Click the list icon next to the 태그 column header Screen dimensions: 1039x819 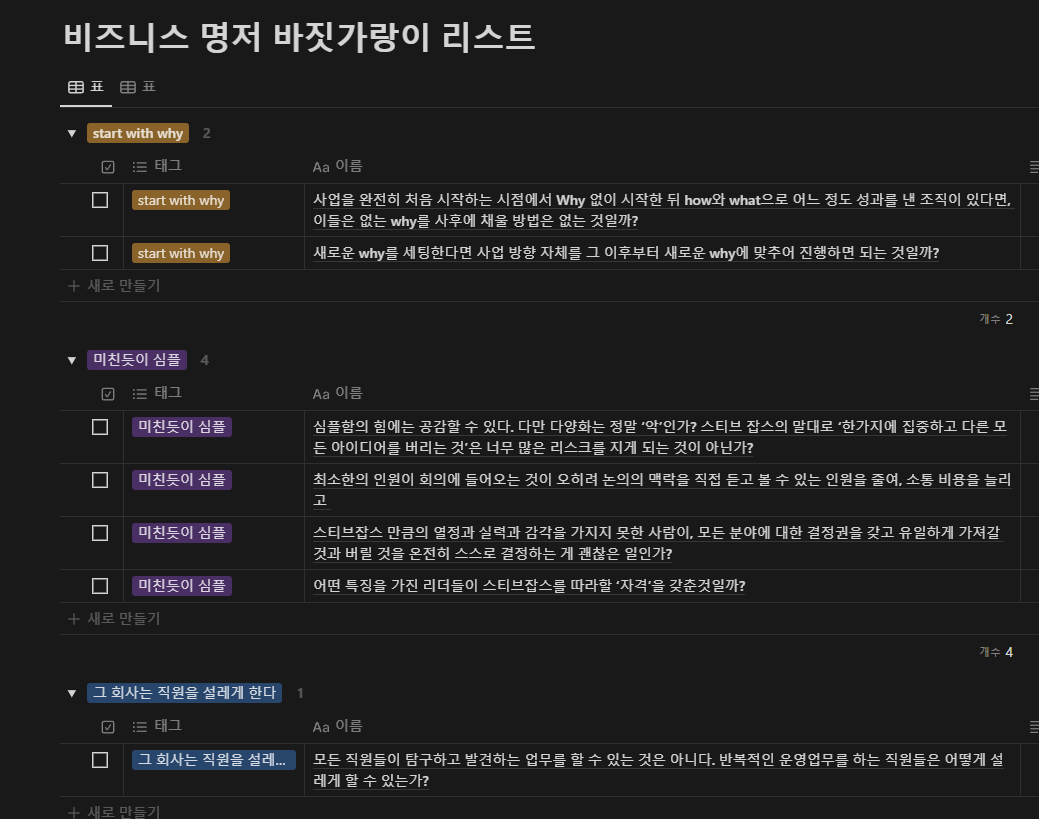(x=139, y=166)
